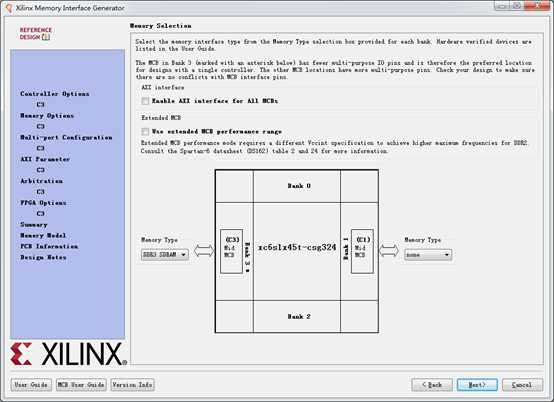Click C3 under Arbitration
554x402 pixels.
[x=40, y=192]
